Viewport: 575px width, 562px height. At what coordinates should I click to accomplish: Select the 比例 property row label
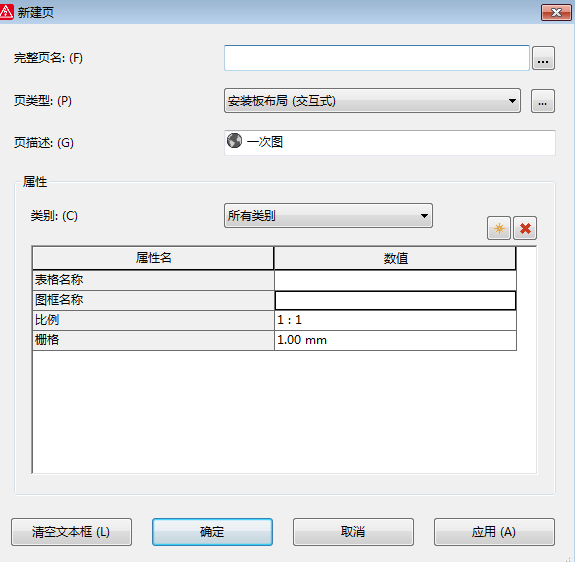153,320
